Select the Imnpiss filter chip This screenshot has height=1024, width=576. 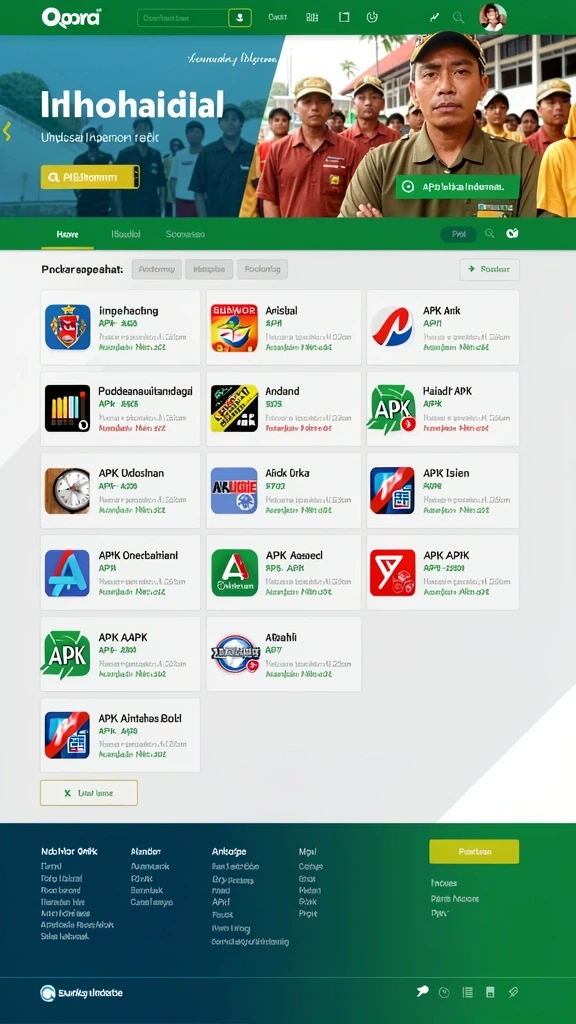point(209,269)
